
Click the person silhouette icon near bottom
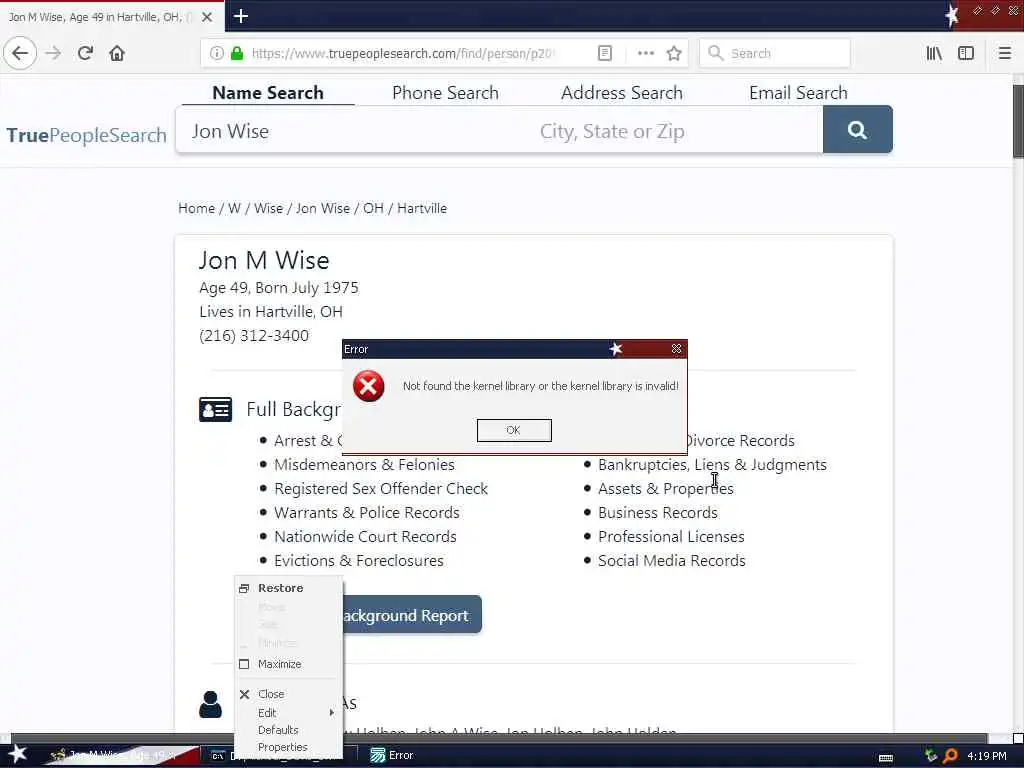click(x=210, y=704)
